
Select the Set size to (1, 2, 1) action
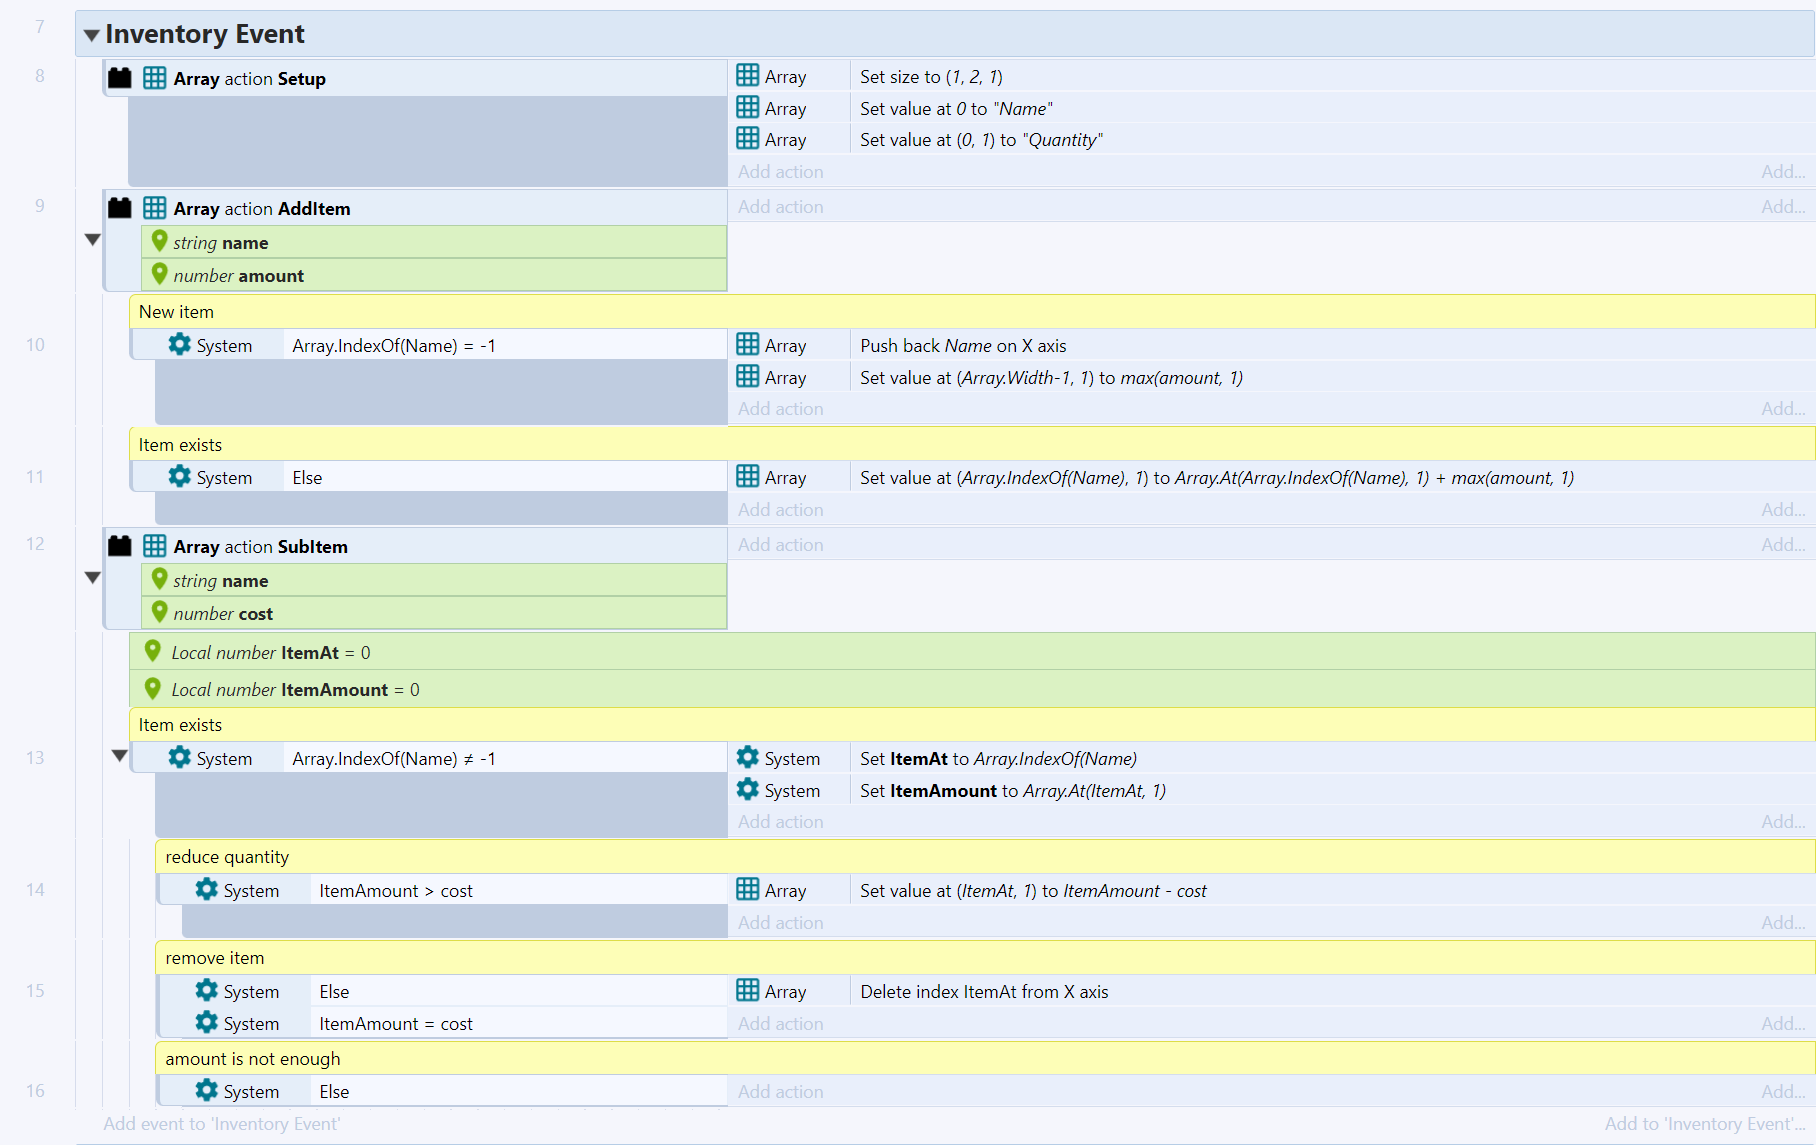[x=931, y=77]
